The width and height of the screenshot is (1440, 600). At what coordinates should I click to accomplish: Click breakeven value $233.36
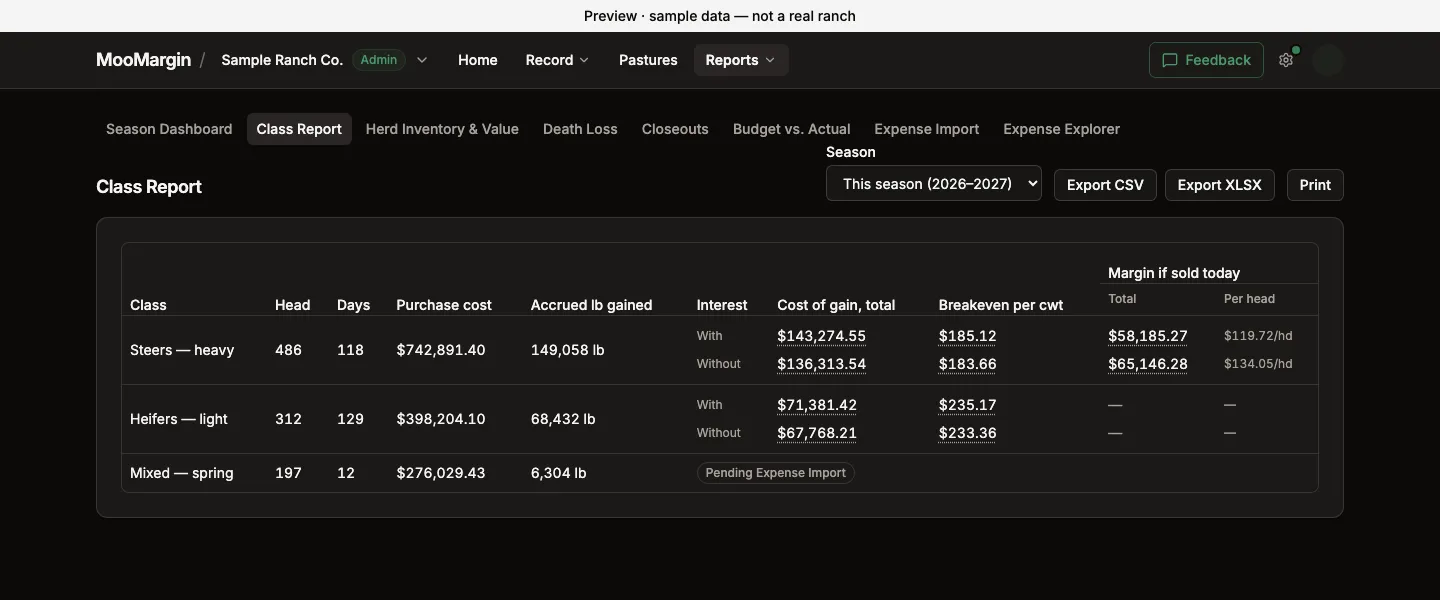tap(968, 433)
